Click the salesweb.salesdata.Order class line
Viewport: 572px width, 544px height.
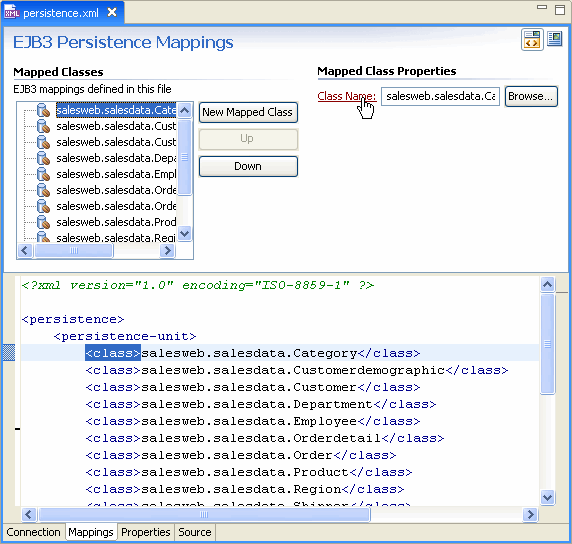coord(240,455)
